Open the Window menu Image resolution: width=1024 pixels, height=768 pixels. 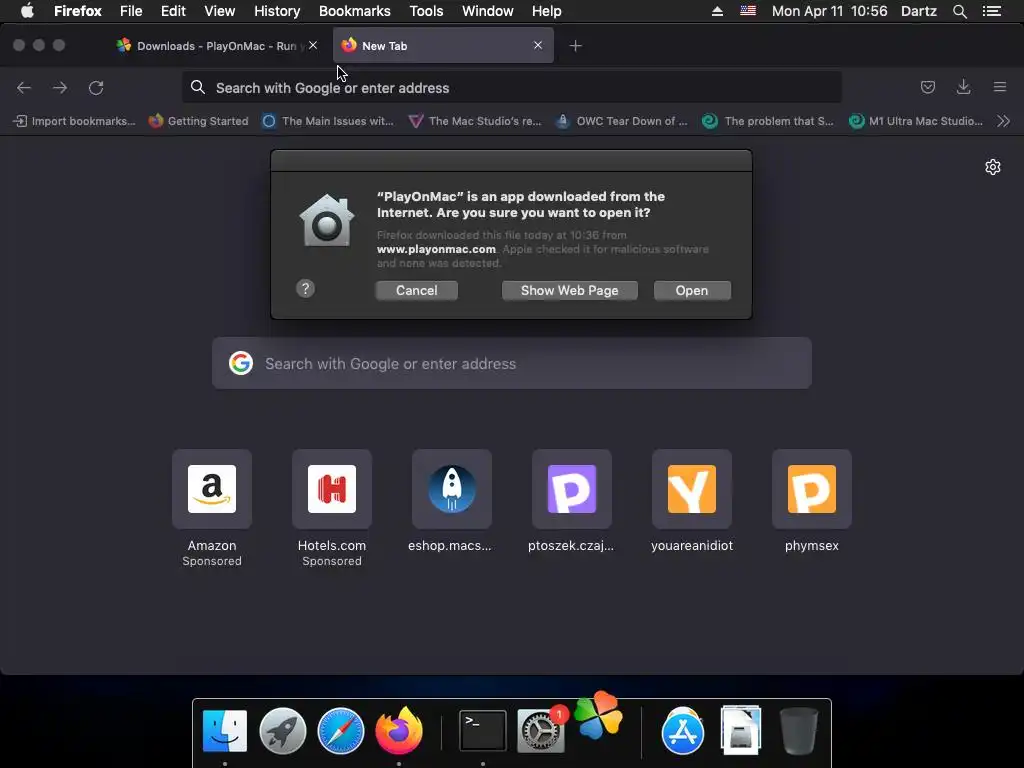tap(488, 11)
